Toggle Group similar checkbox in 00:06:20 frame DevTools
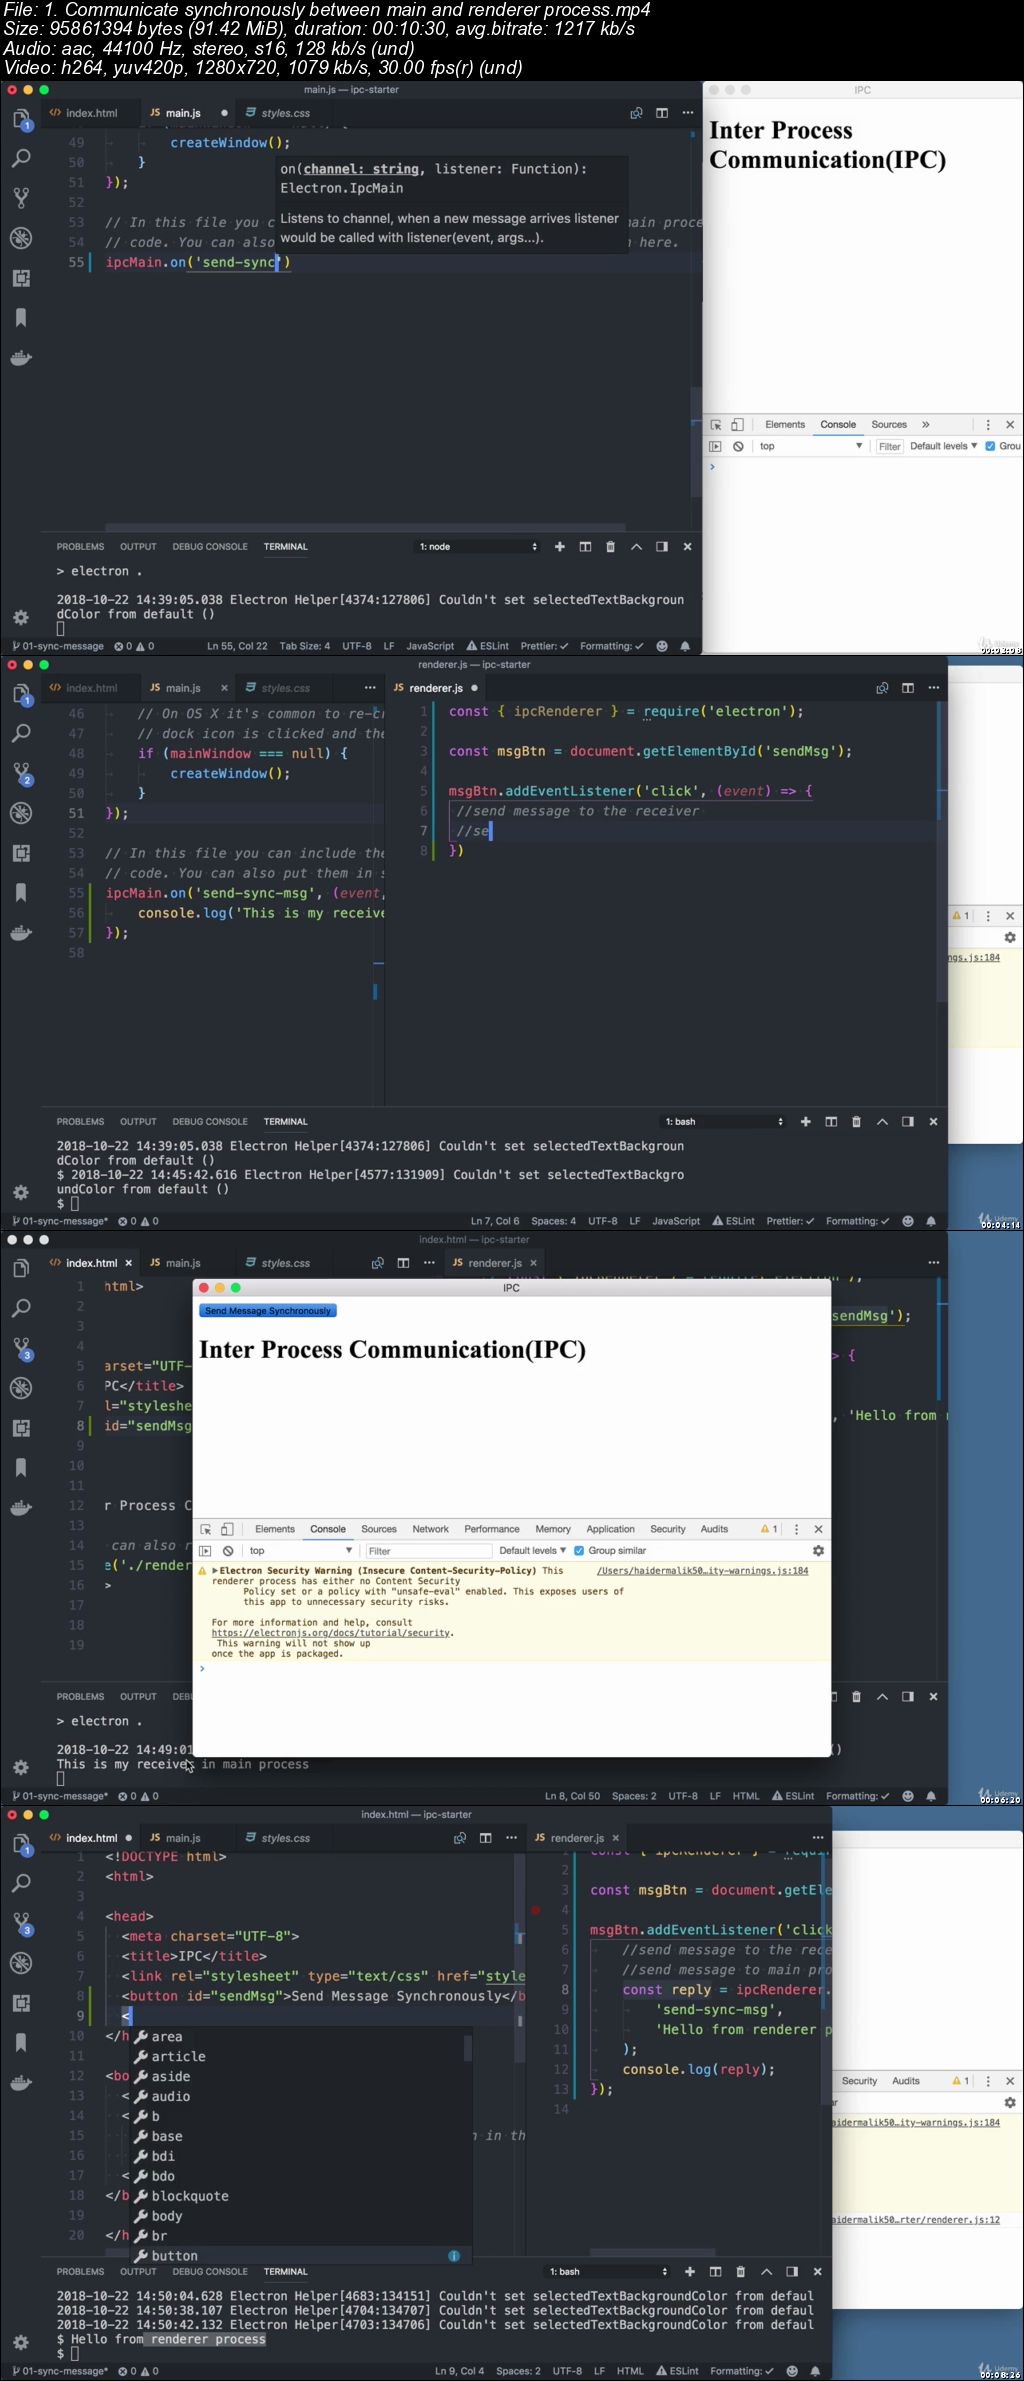 pyautogui.click(x=579, y=1551)
